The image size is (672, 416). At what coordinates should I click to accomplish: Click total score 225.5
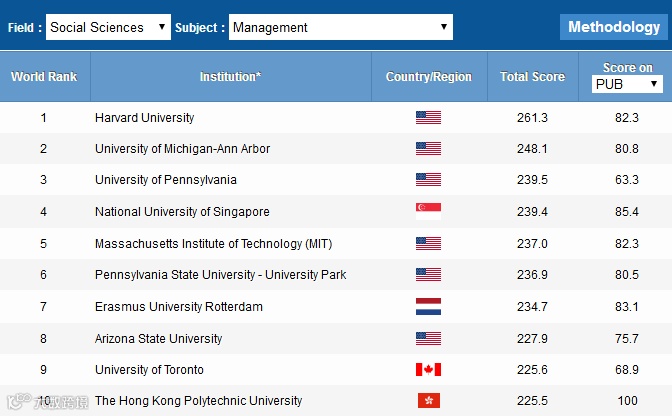pos(532,401)
